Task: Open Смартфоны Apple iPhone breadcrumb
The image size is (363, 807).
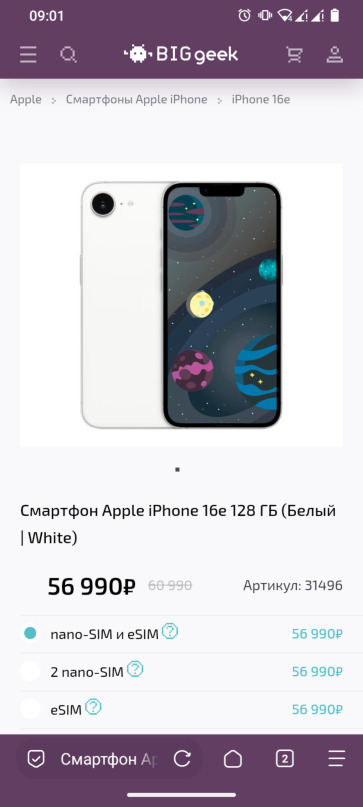Action: point(136,99)
